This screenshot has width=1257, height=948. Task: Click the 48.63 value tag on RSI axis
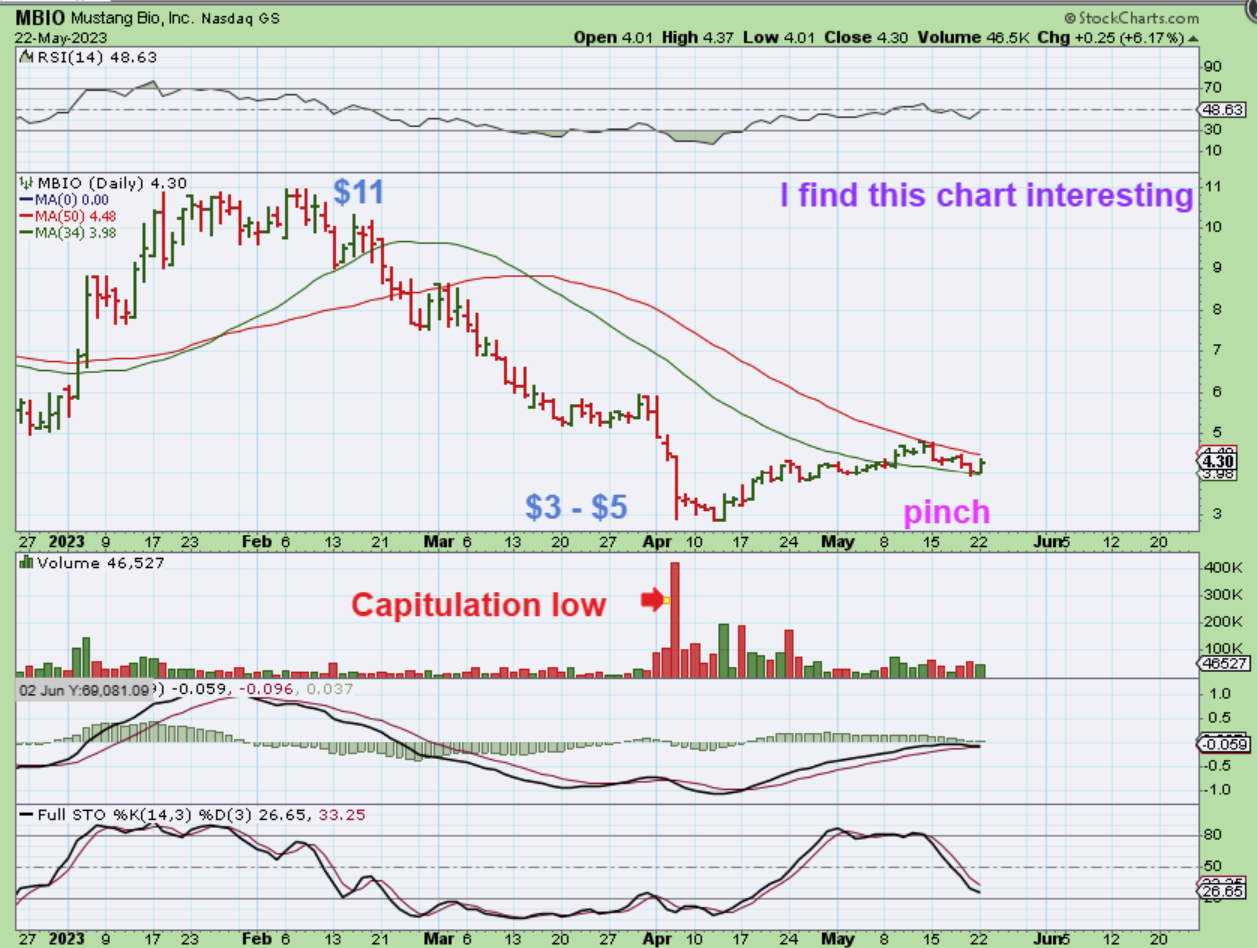click(1224, 109)
